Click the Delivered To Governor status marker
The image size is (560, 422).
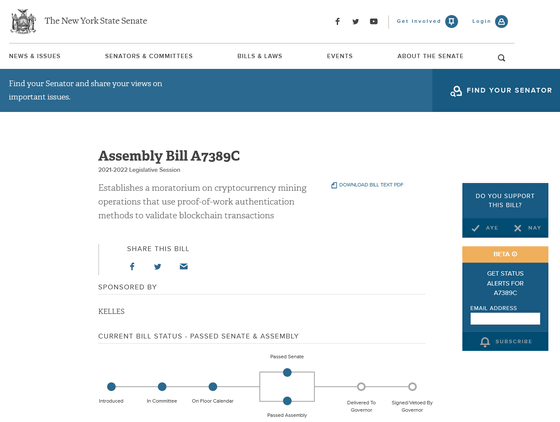(x=361, y=387)
